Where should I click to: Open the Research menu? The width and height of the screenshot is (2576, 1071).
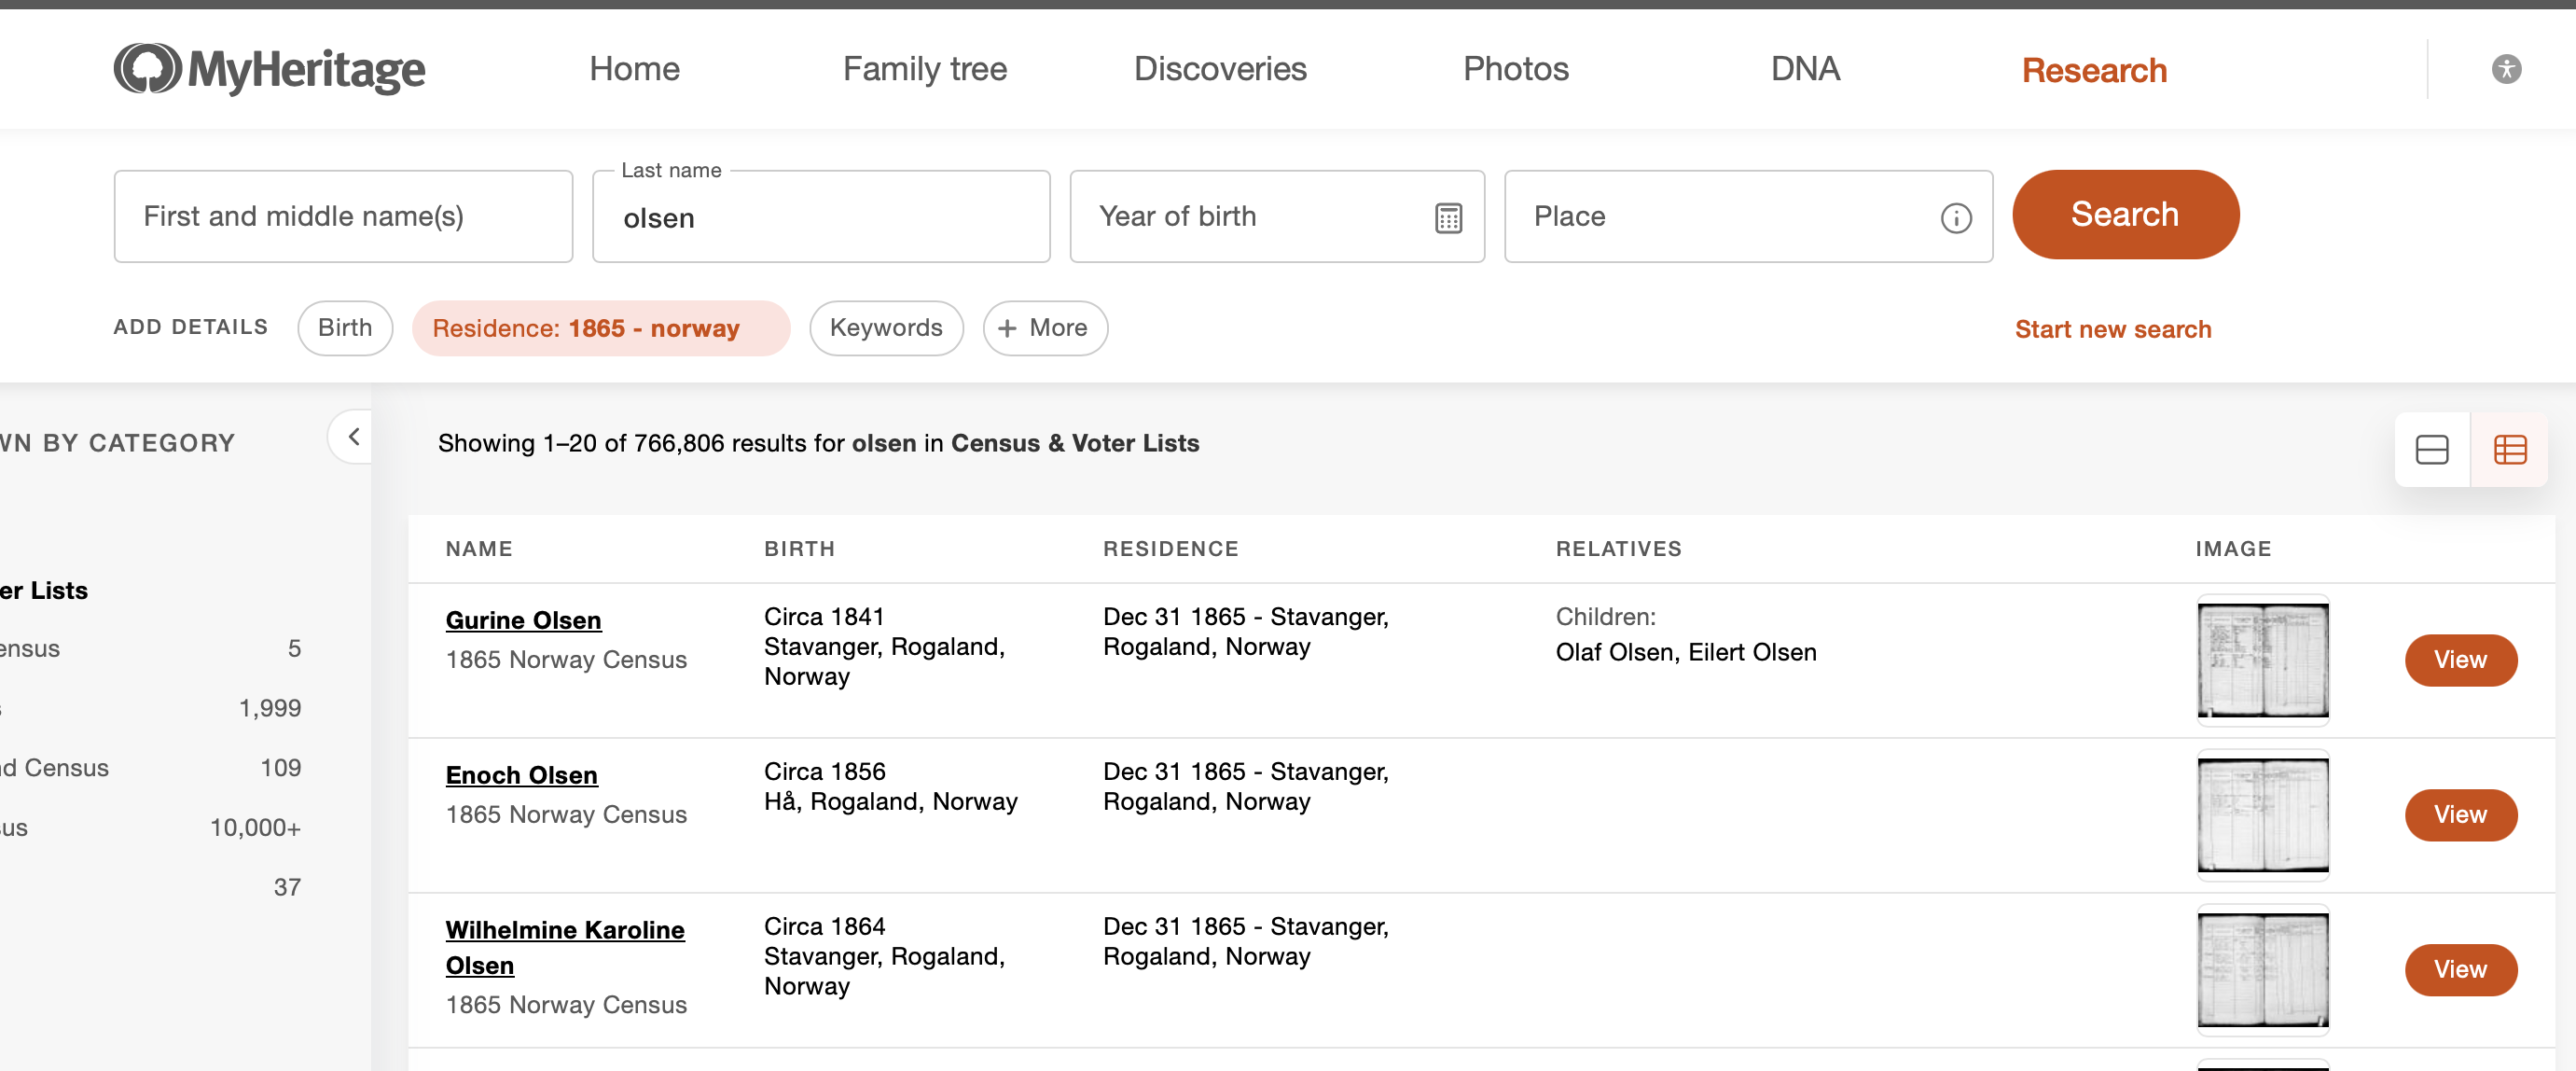click(2094, 70)
